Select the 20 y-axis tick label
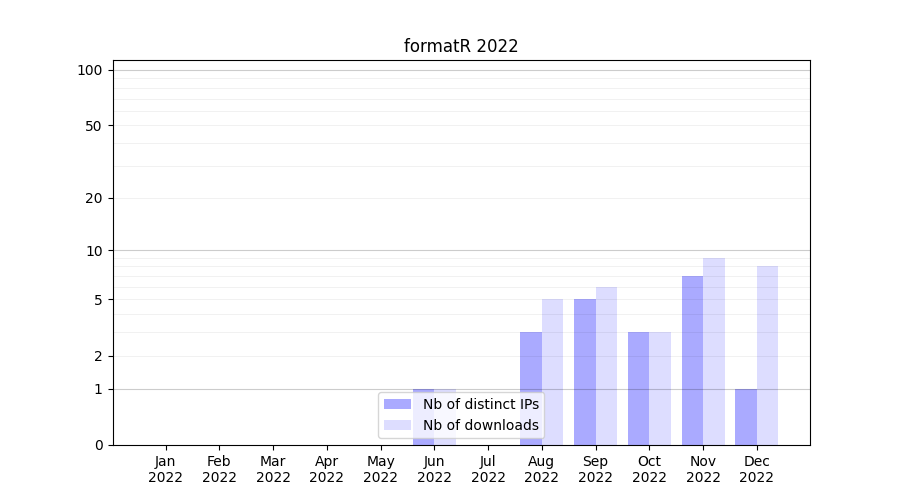Viewport: 900px width, 500px height. click(x=94, y=198)
